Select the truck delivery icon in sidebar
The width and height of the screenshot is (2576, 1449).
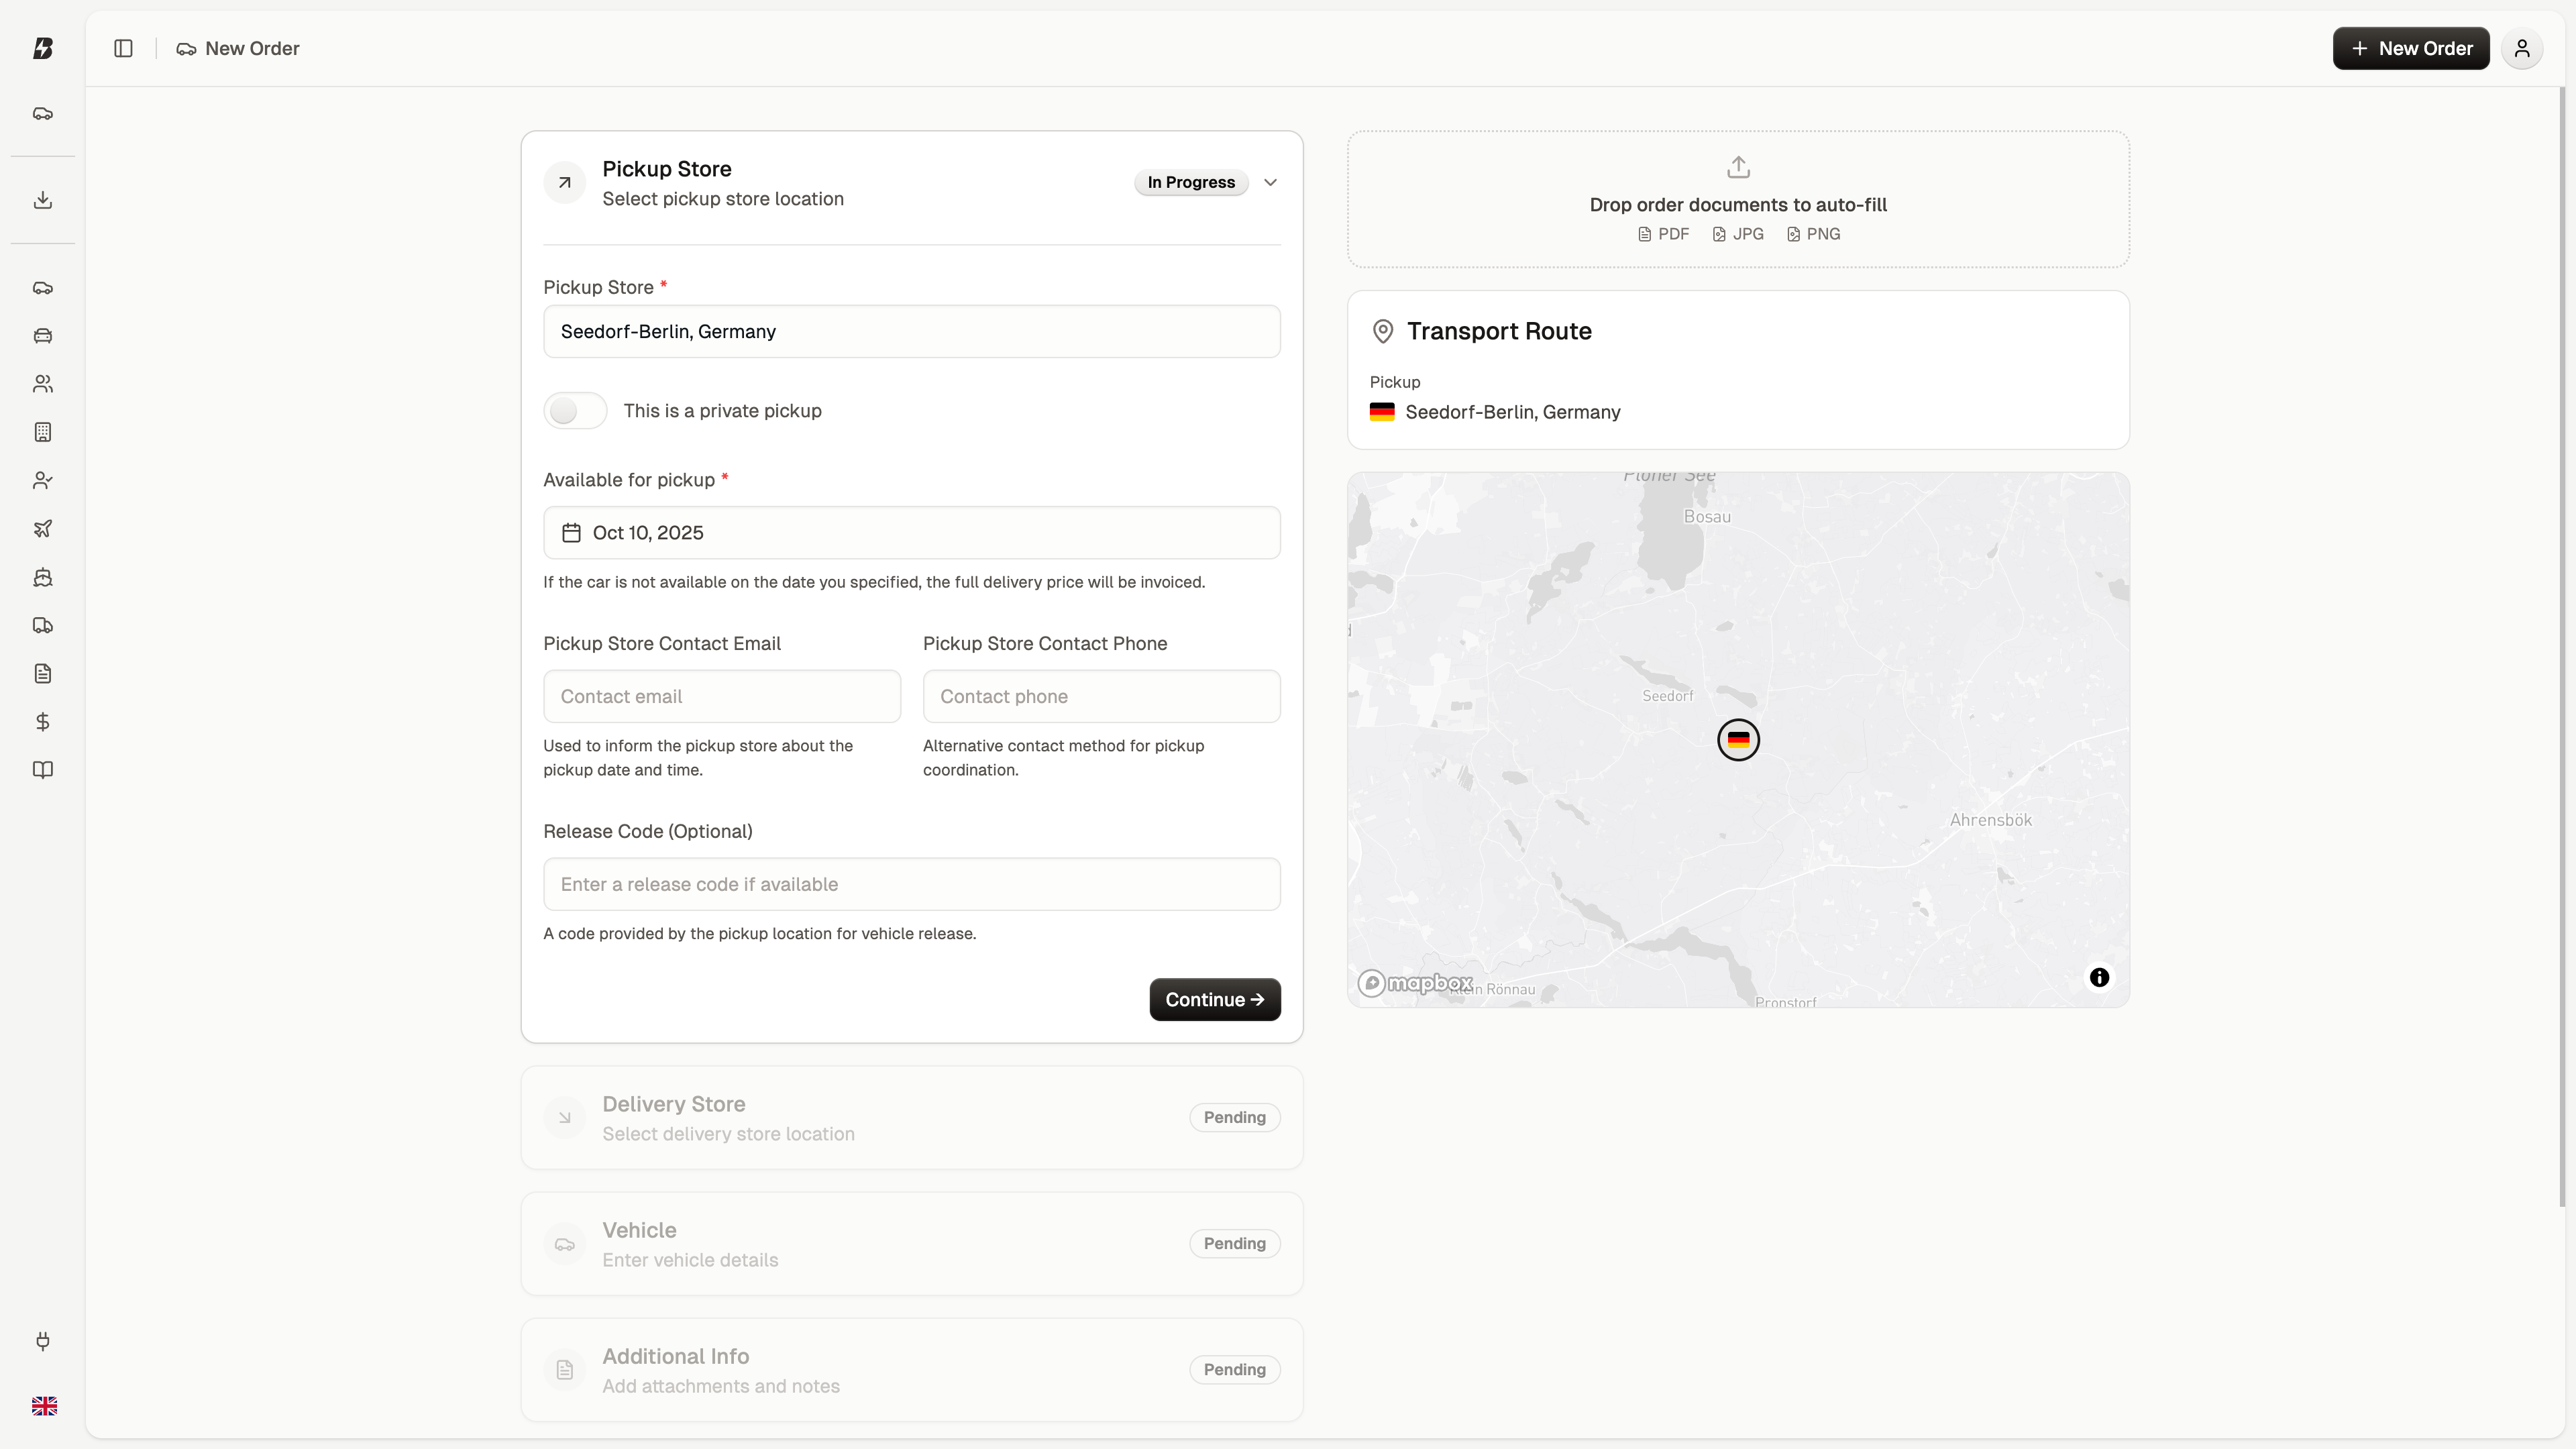click(43, 625)
